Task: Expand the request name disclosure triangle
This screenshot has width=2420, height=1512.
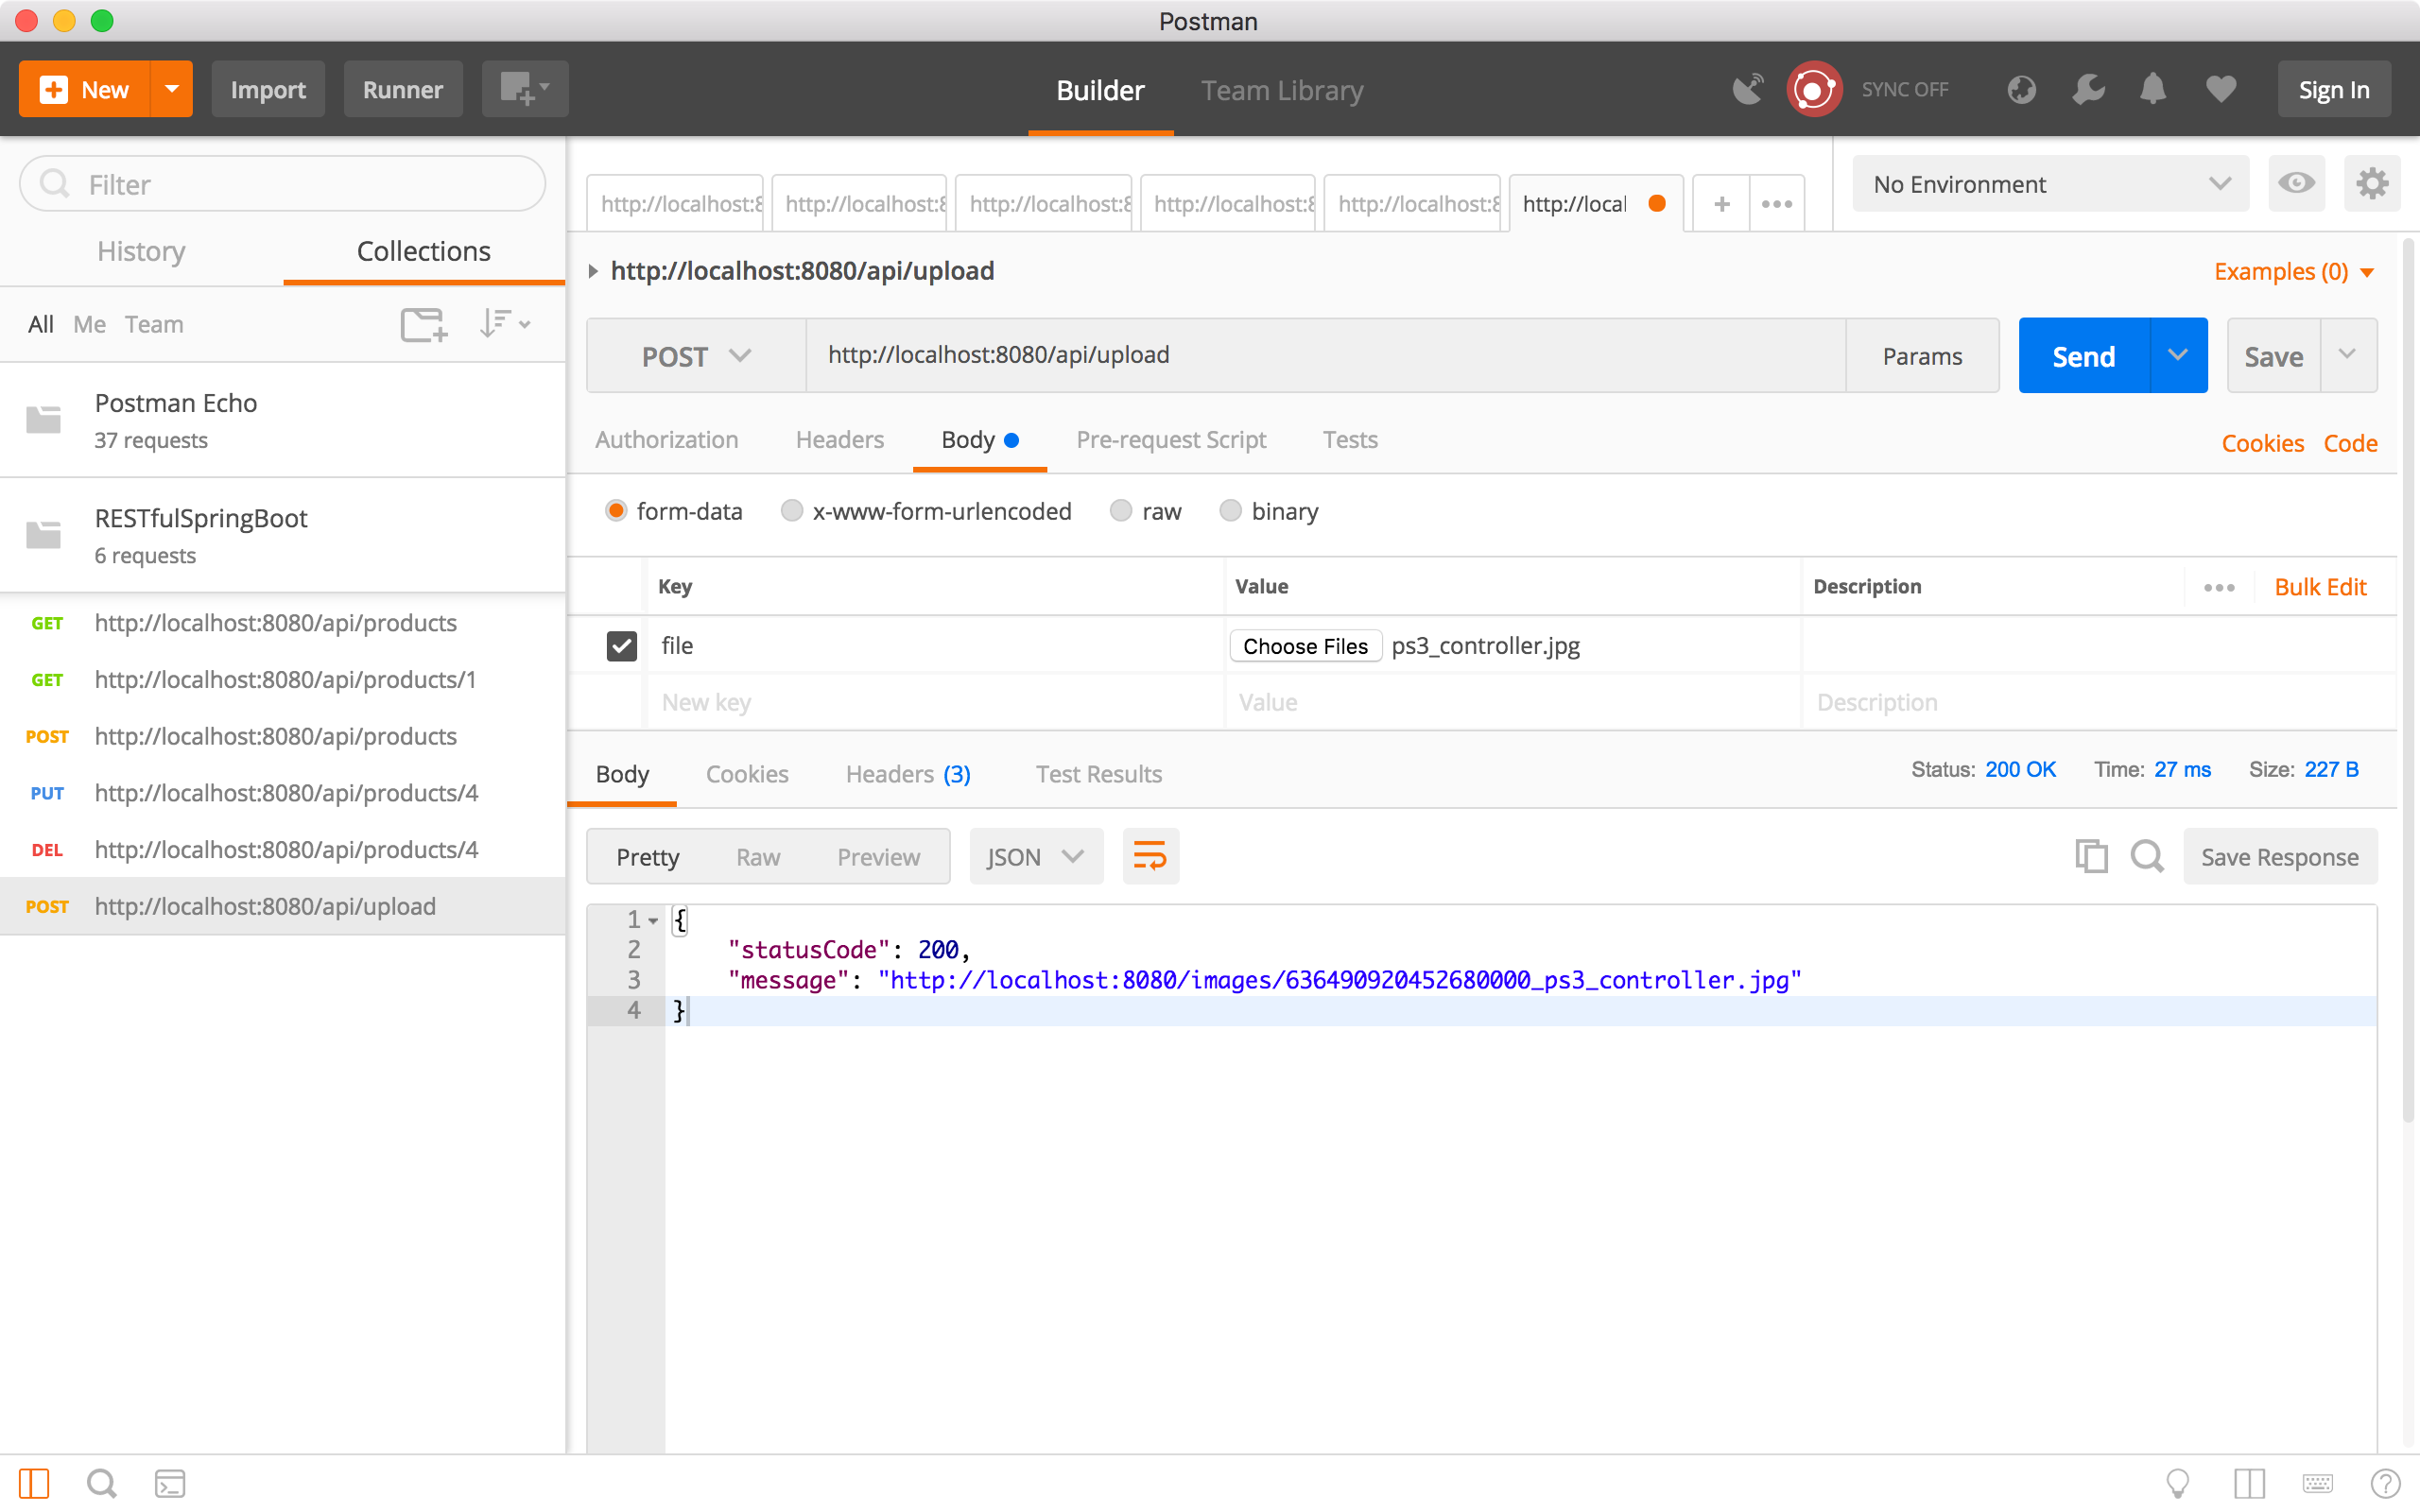Action: (593, 271)
